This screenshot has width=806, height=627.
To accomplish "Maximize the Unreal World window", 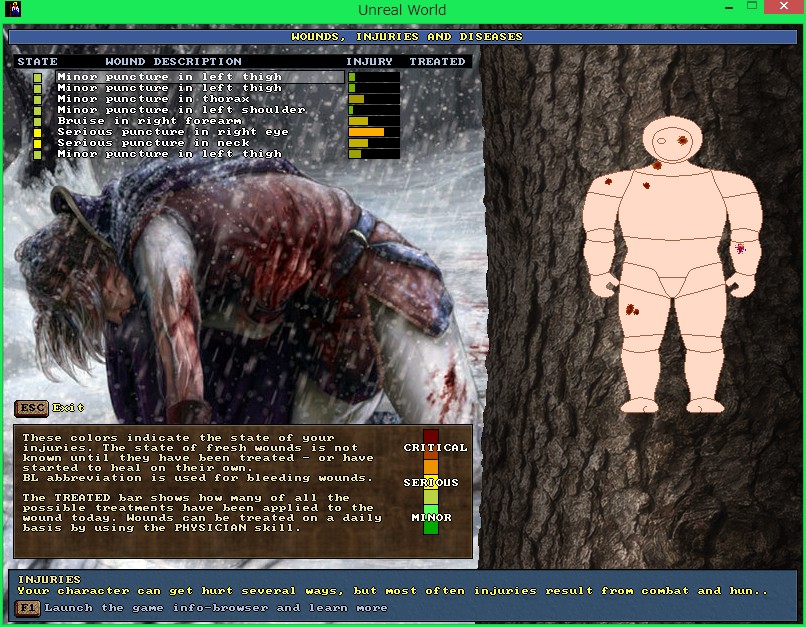I will pyautogui.click(x=752, y=6).
